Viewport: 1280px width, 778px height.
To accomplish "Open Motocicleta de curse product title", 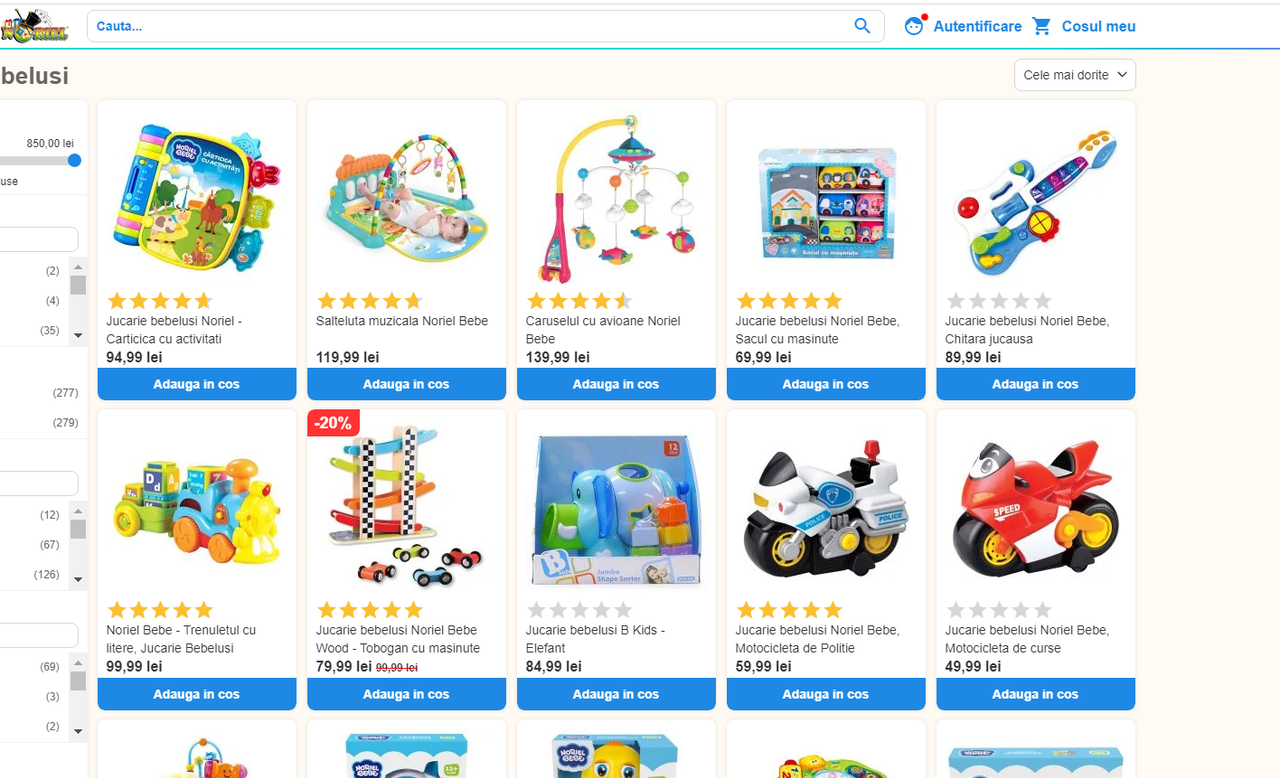I will pos(1026,639).
